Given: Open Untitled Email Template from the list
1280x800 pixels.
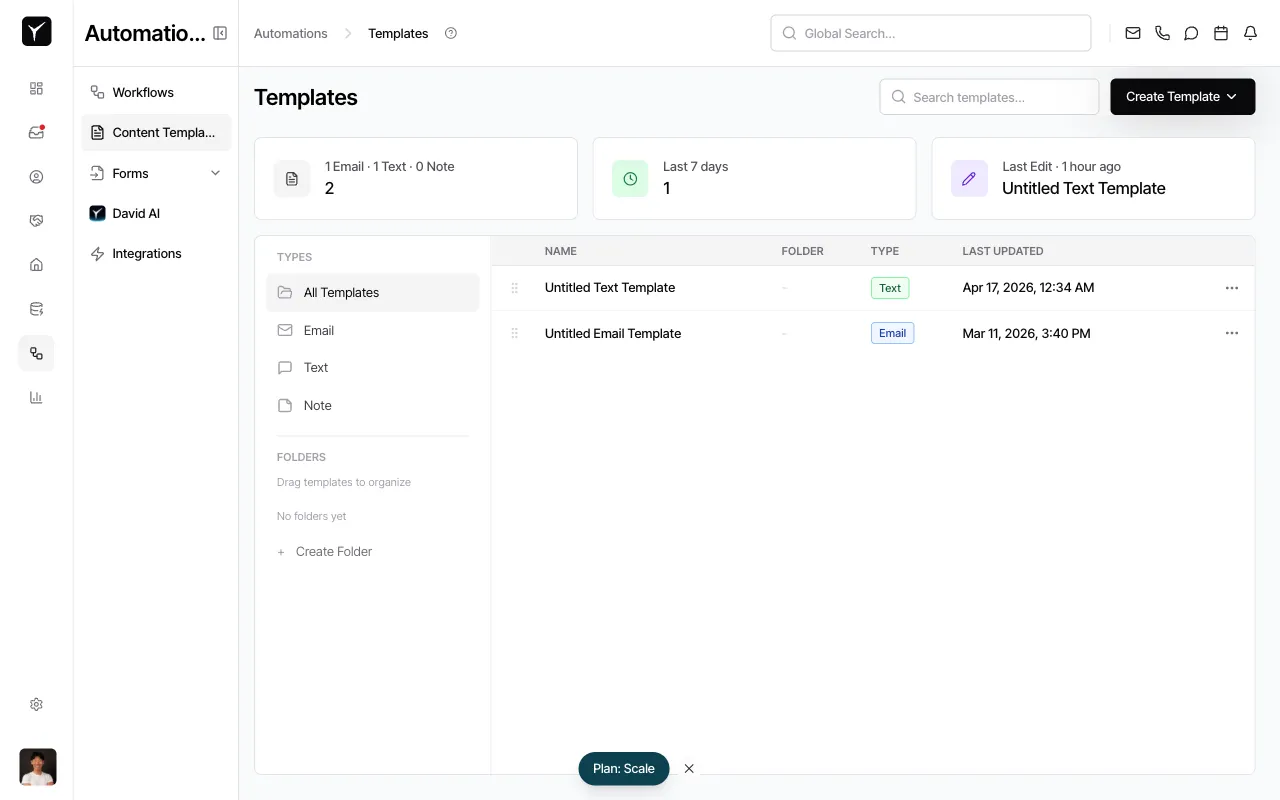Looking at the screenshot, I should [613, 333].
